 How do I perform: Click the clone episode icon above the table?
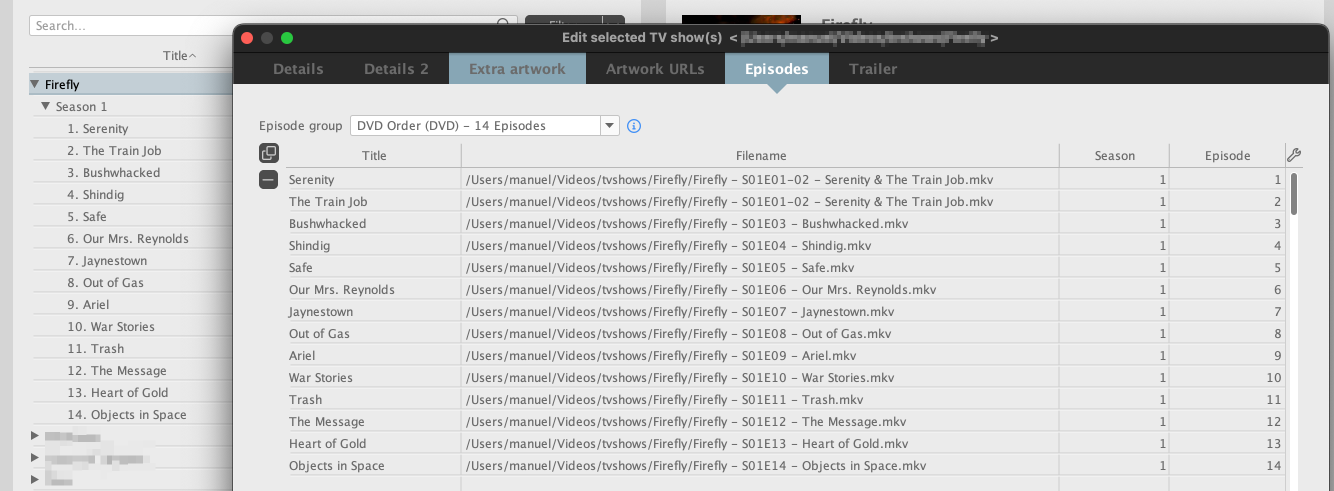pyautogui.click(x=269, y=154)
